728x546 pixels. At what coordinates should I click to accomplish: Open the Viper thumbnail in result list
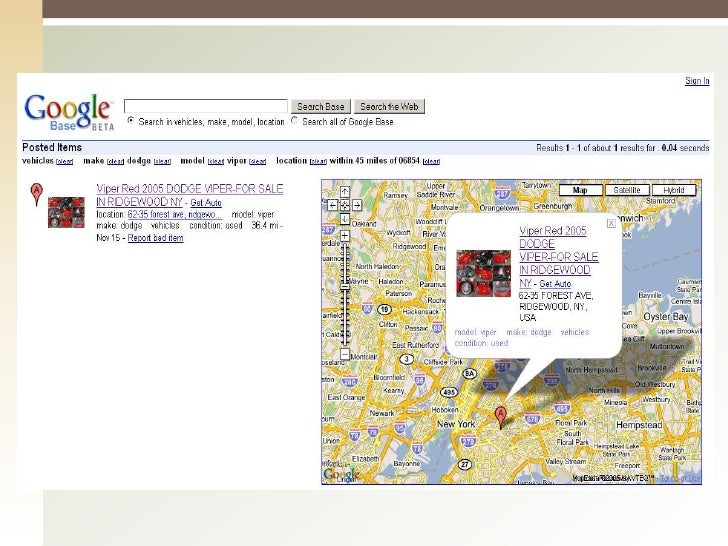point(66,212)
